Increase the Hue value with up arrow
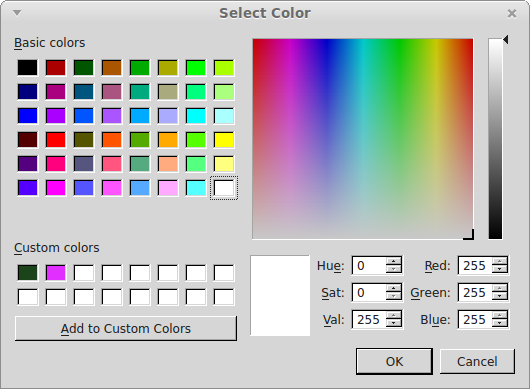Screen dimensions: 530x389 point(393,261)
